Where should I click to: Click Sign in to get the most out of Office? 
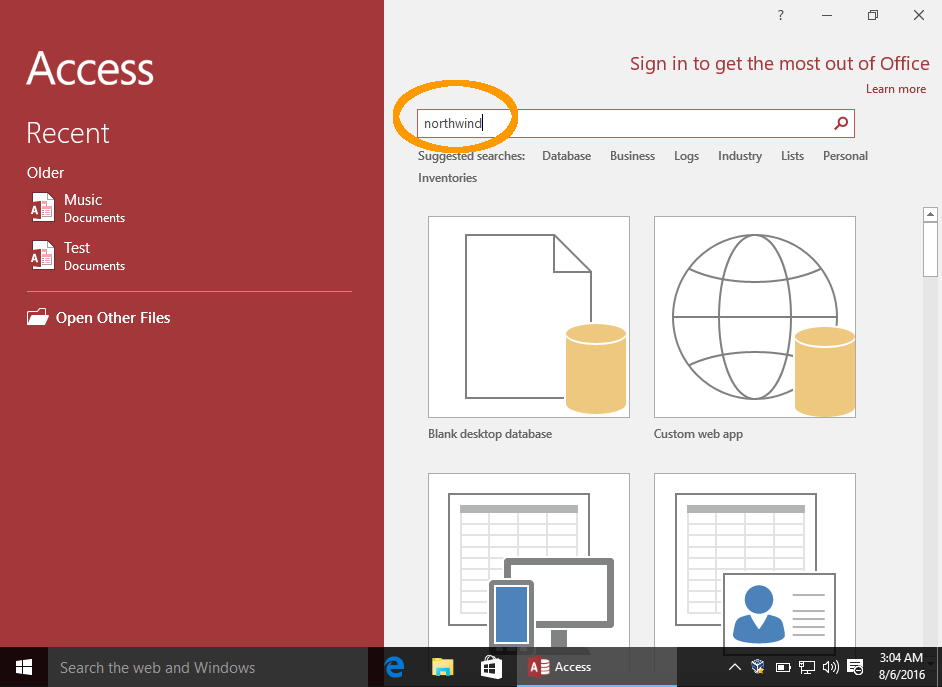coord(779,64)
